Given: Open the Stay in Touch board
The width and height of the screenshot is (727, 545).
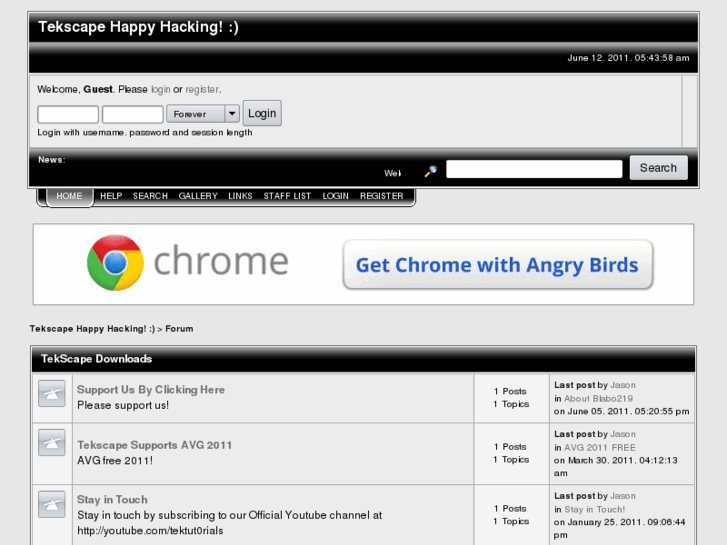Looking at the screenshot, I should pos(112,500).
